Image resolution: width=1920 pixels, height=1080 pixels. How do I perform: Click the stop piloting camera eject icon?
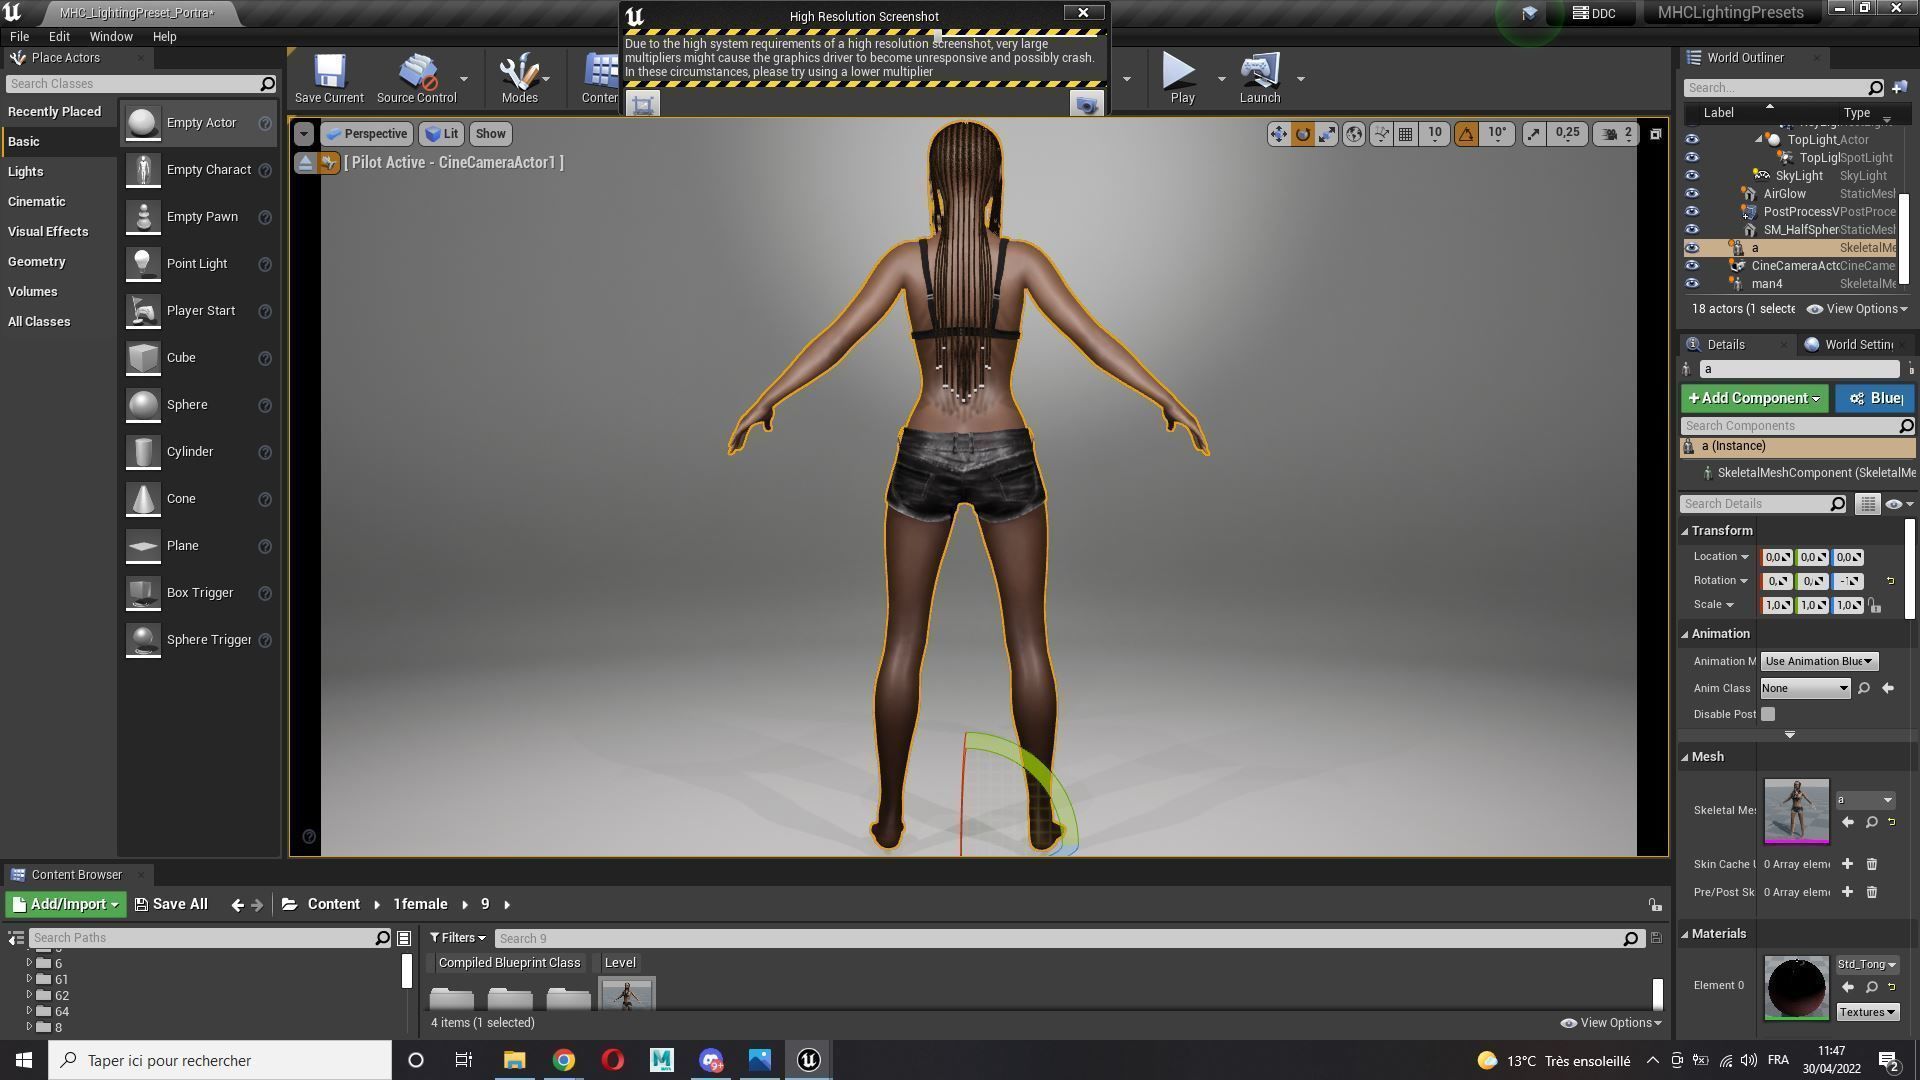305,163
